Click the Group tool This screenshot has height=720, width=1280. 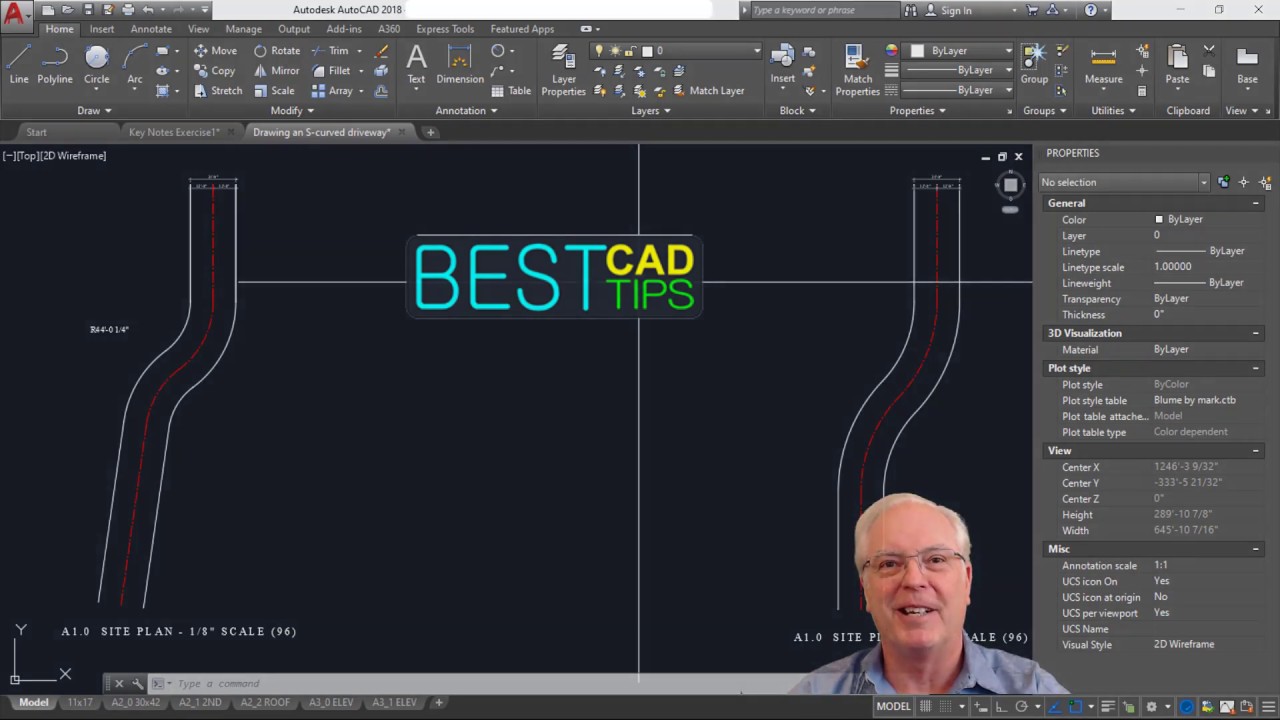click(1034, 64)
